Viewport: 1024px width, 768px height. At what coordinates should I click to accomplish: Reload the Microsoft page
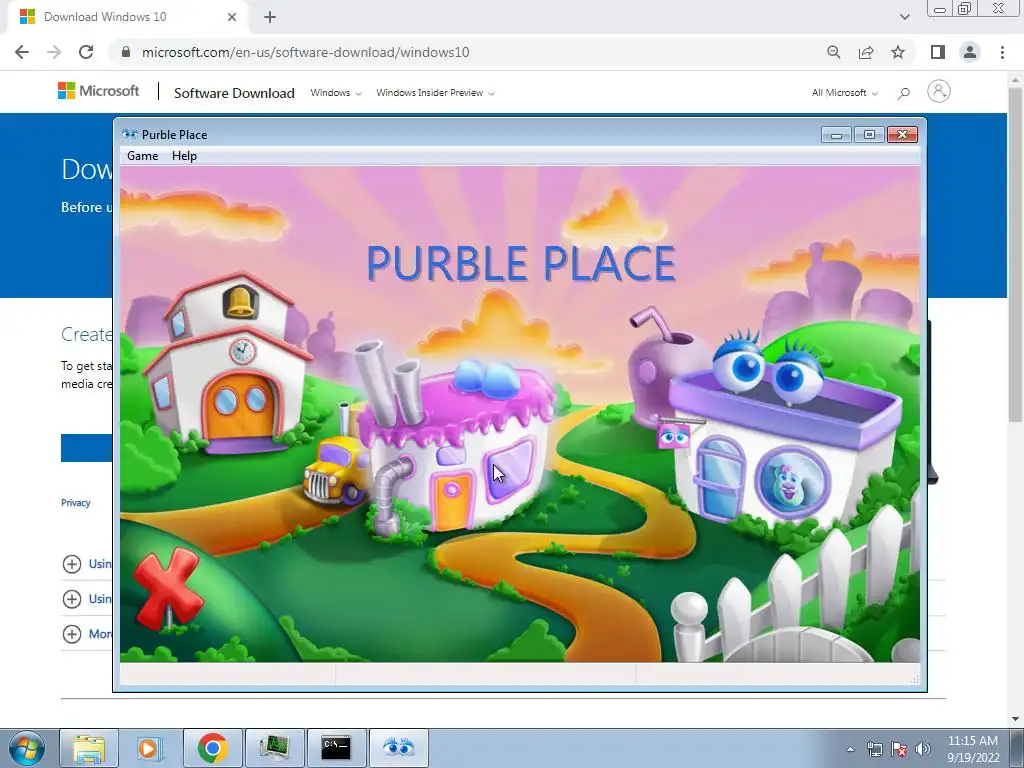[x=86, y=52]
